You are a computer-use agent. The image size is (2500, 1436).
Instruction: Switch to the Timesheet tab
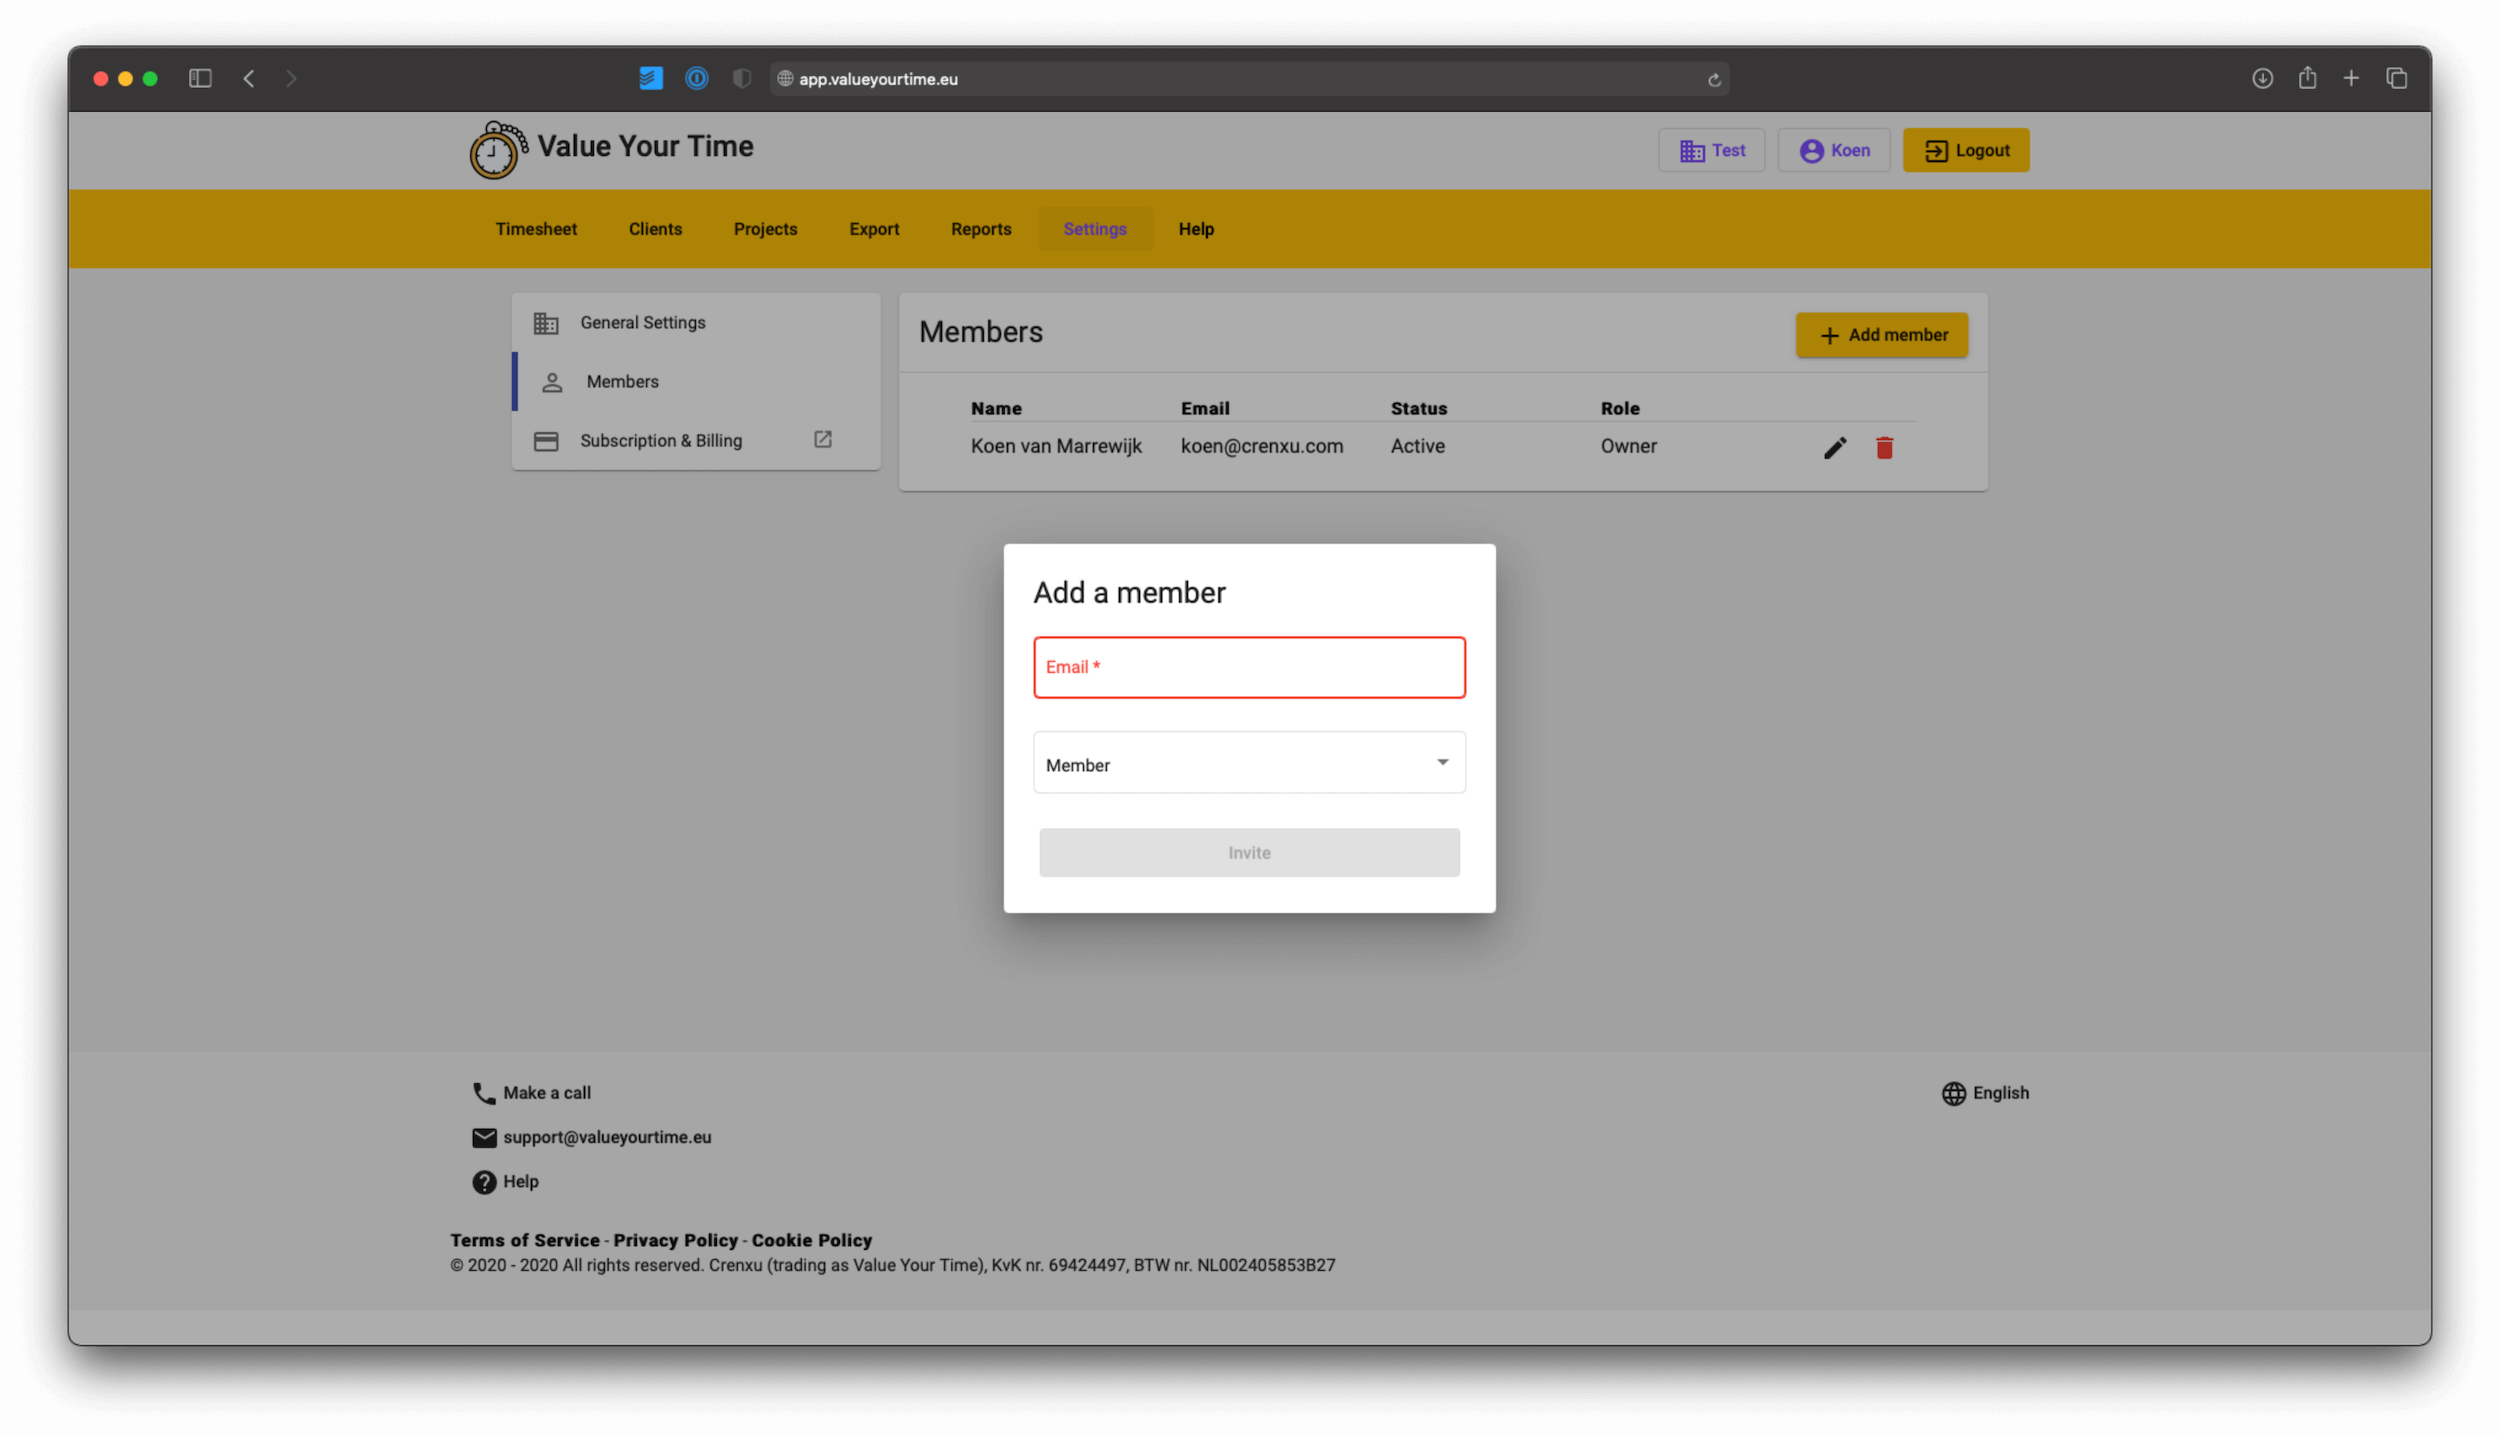(x=536, y=229)
